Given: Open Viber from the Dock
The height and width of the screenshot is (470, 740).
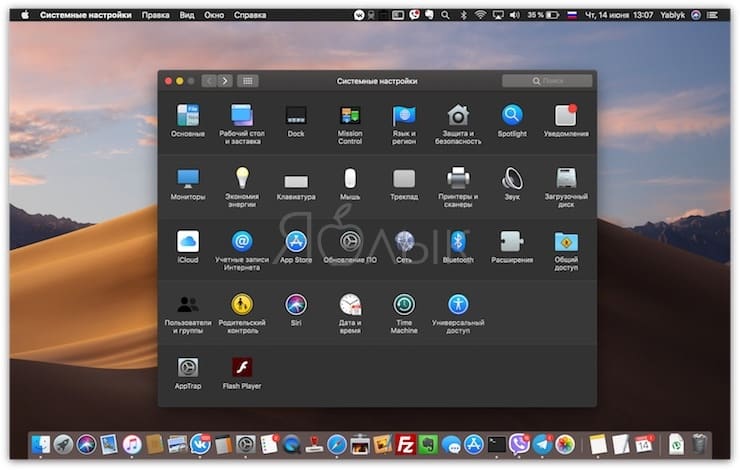Looking at the screenshot, I should point(519,445).
